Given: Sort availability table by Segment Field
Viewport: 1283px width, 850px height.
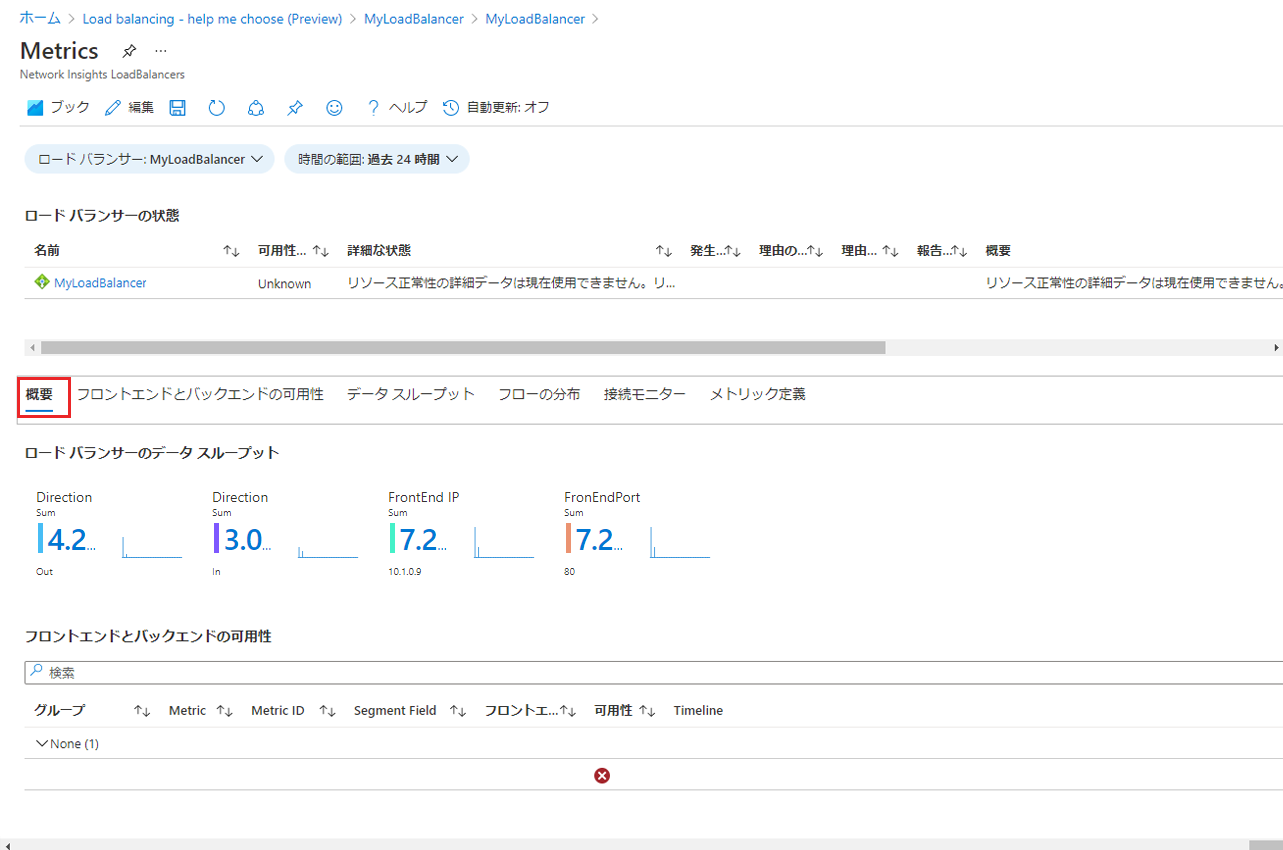Looking at the screenshot, I should [458, 711].
